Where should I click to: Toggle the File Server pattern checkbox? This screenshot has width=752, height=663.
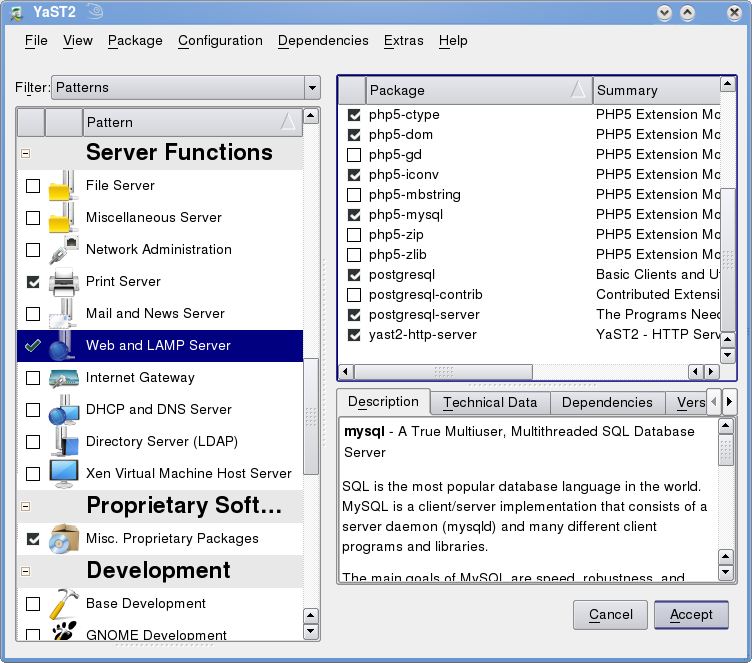point(33,186)
